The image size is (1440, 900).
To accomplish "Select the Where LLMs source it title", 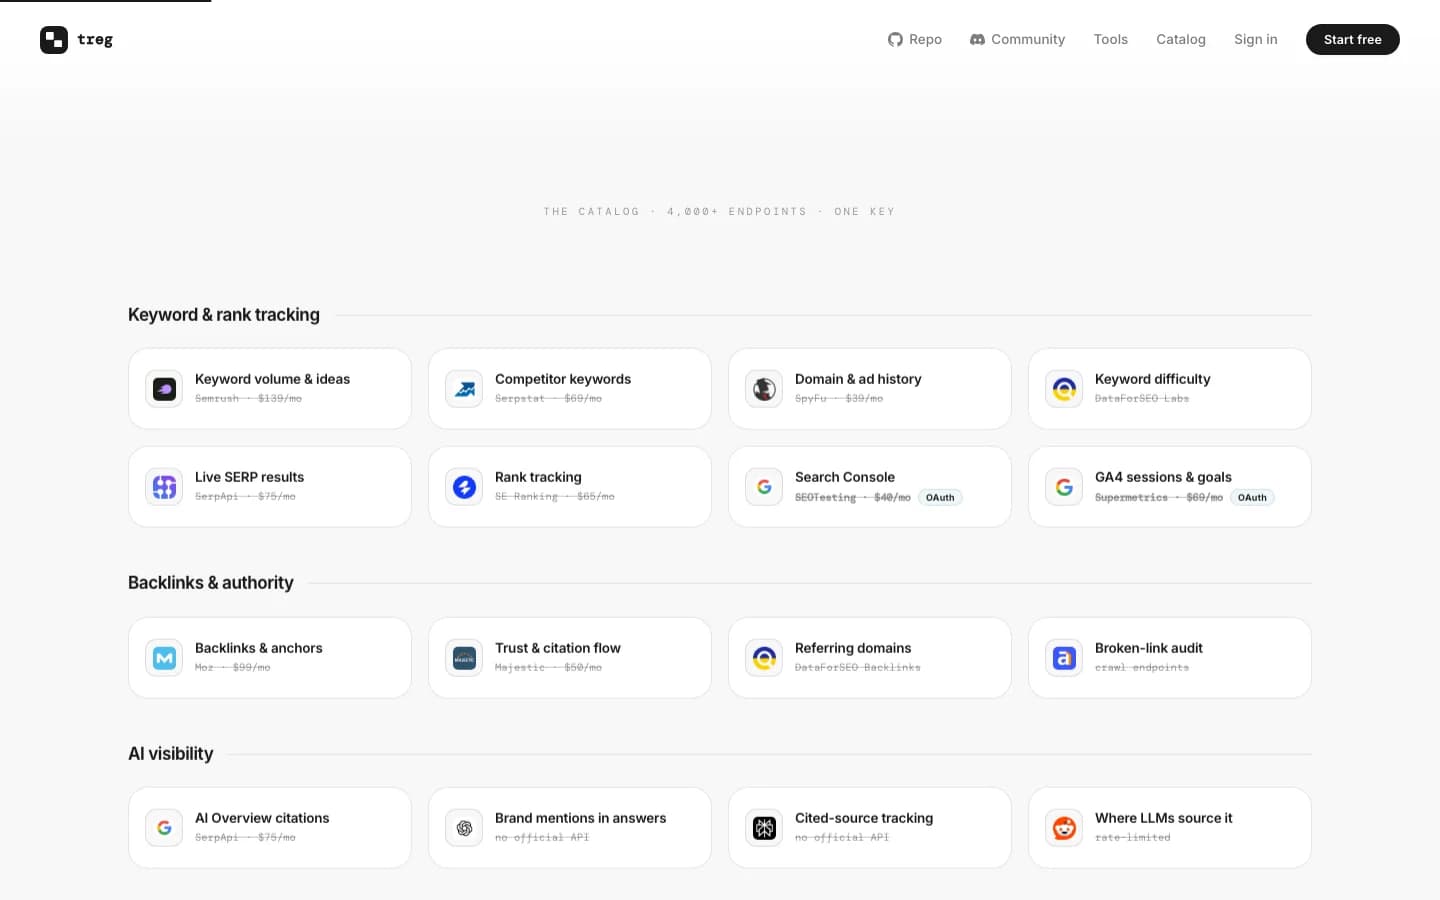I will [1164, 818].
